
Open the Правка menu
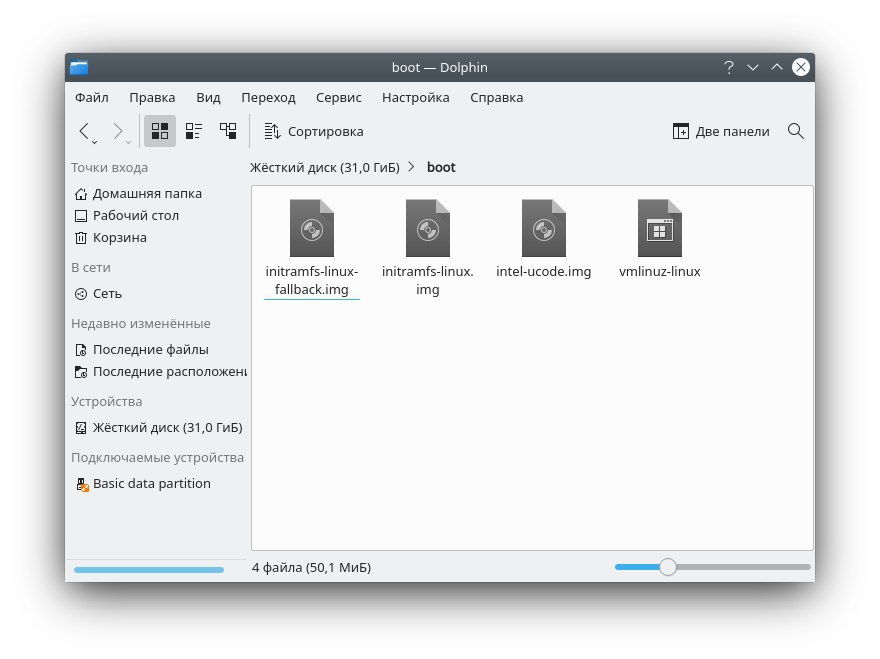pyautogui.click(x=152, y=98)
